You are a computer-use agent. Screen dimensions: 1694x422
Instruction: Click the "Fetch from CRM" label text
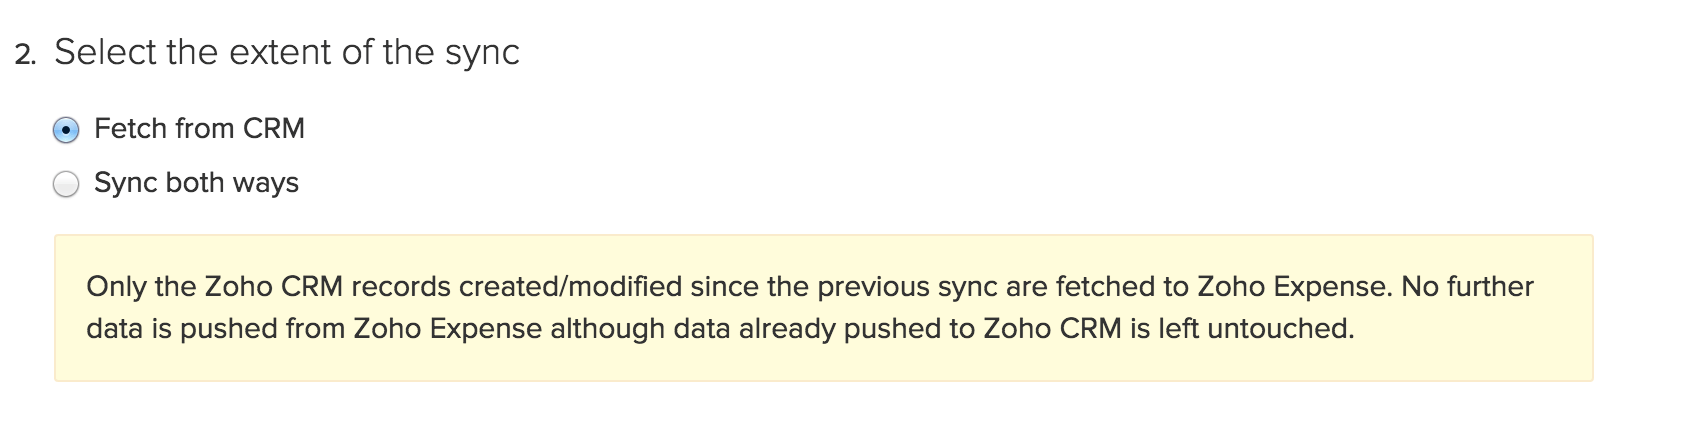click(199, 129)
